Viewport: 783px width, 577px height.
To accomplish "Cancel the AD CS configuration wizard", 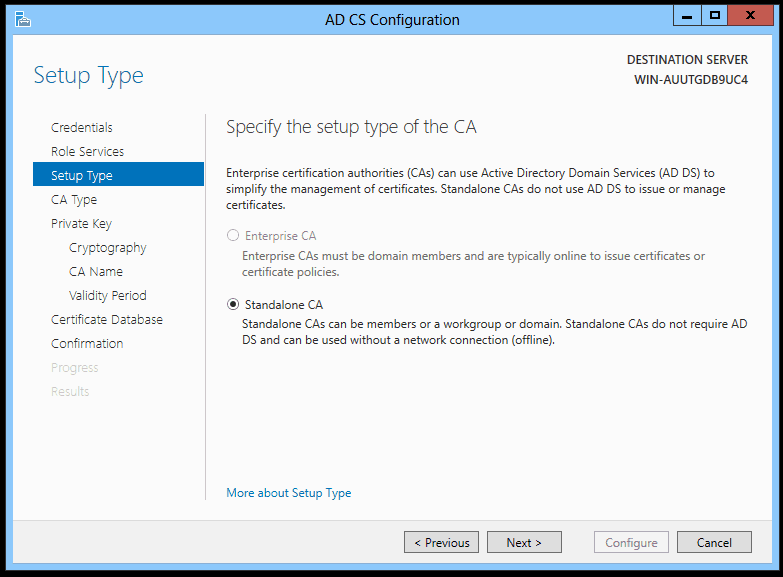I will [x=714, y=542].
